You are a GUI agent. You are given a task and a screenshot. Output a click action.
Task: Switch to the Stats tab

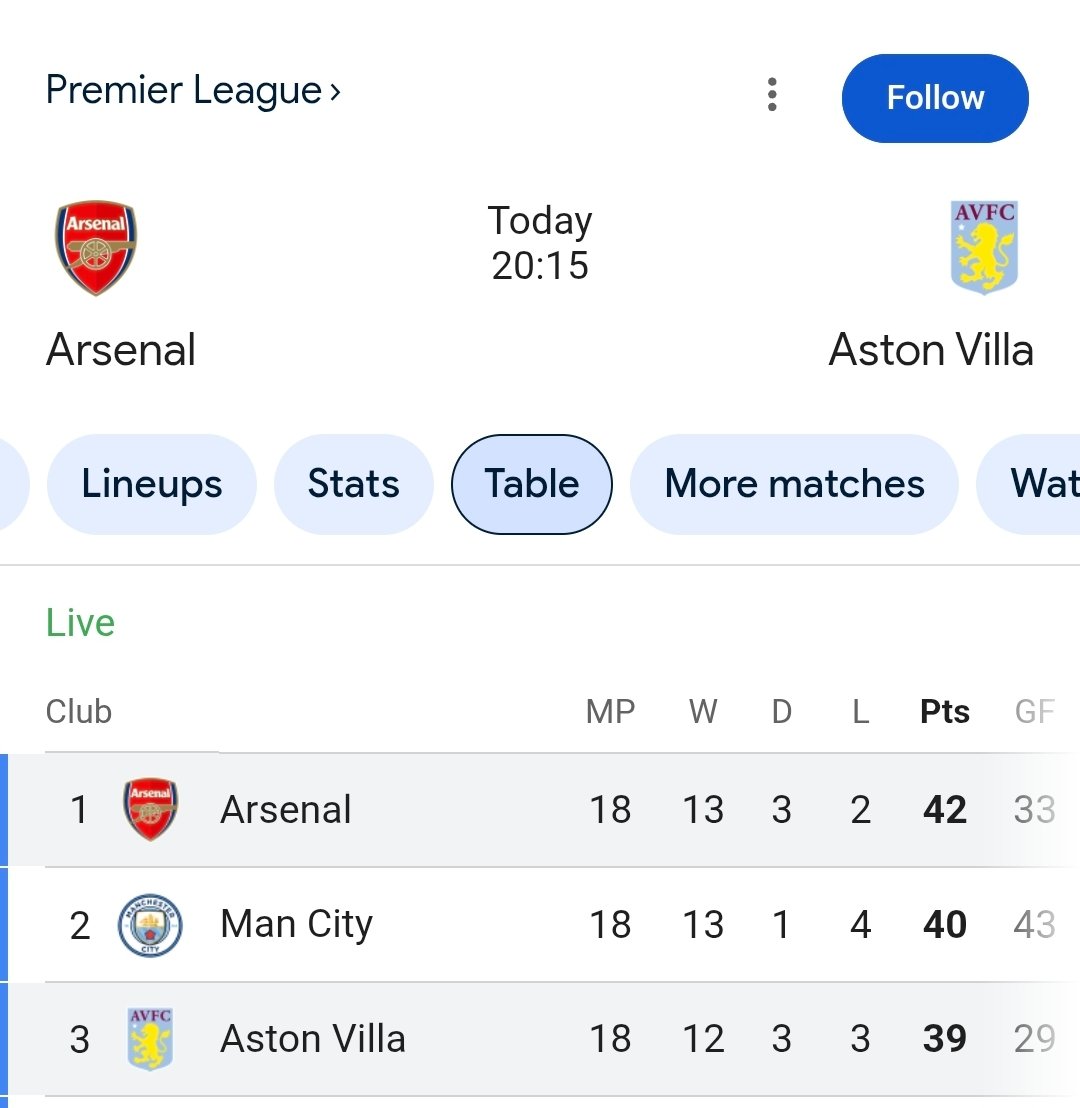click(x=353, y=485)
